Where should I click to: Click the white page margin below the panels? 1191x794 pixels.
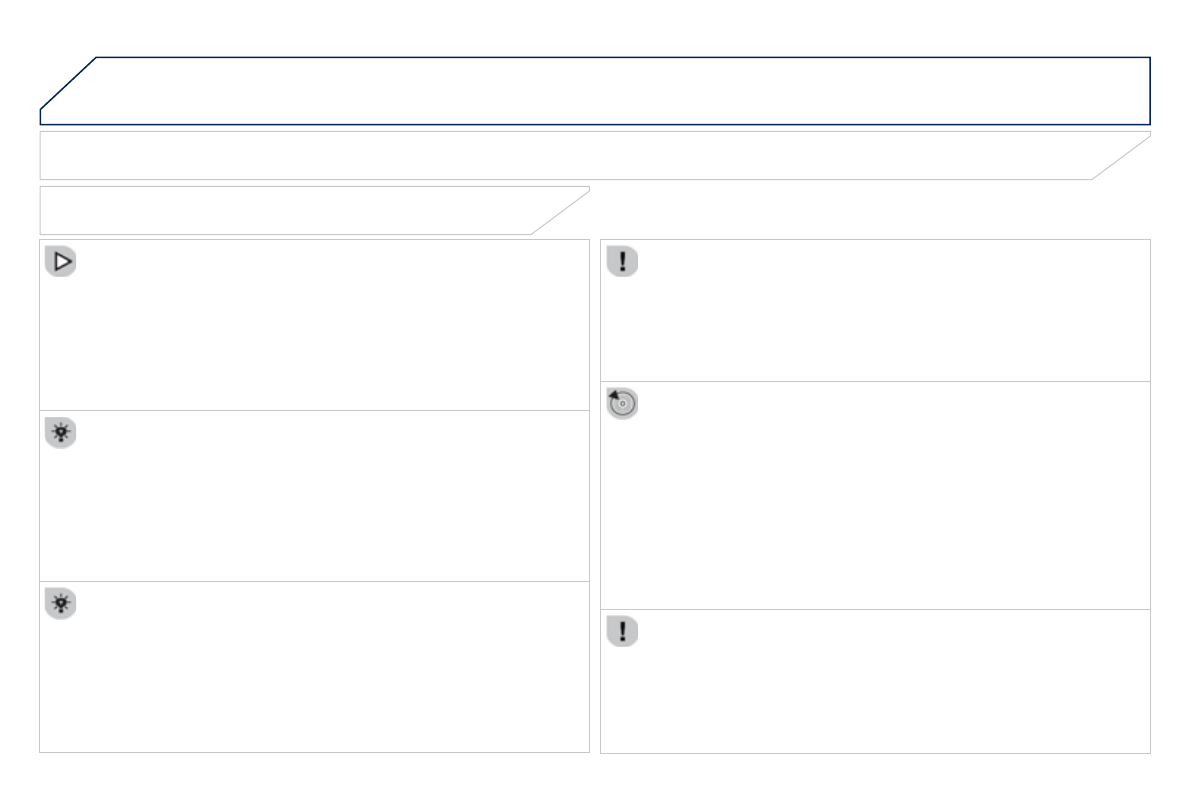(595, 774)
